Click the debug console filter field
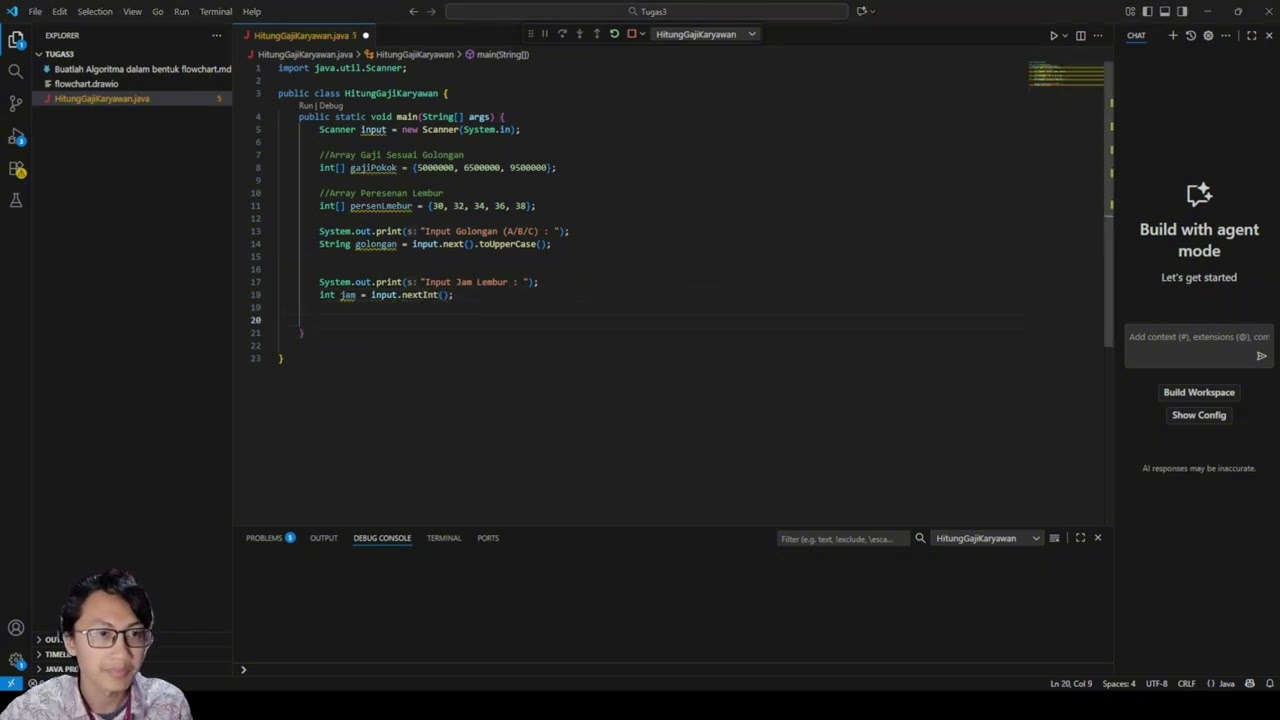 pyautogui.click(x=843, y=539)
